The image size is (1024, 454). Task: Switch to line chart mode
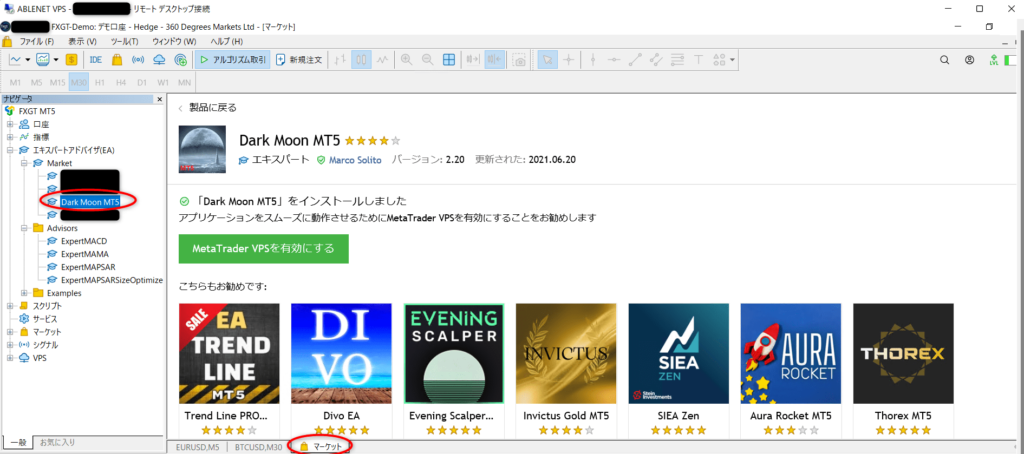click(x=383, y=59)
